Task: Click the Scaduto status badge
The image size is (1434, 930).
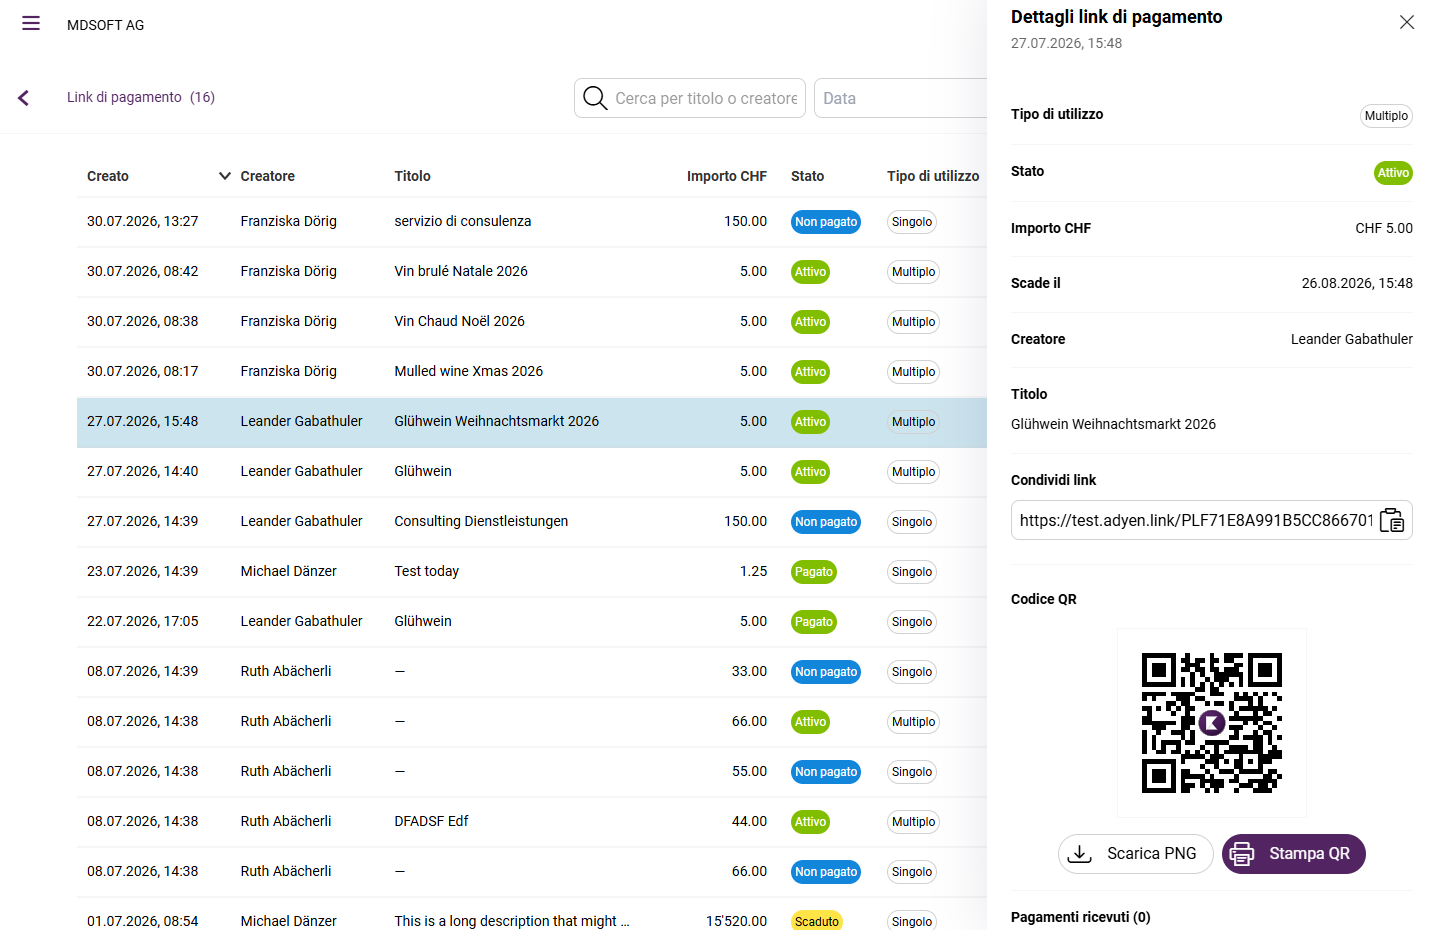Action: tap(816, 921)
